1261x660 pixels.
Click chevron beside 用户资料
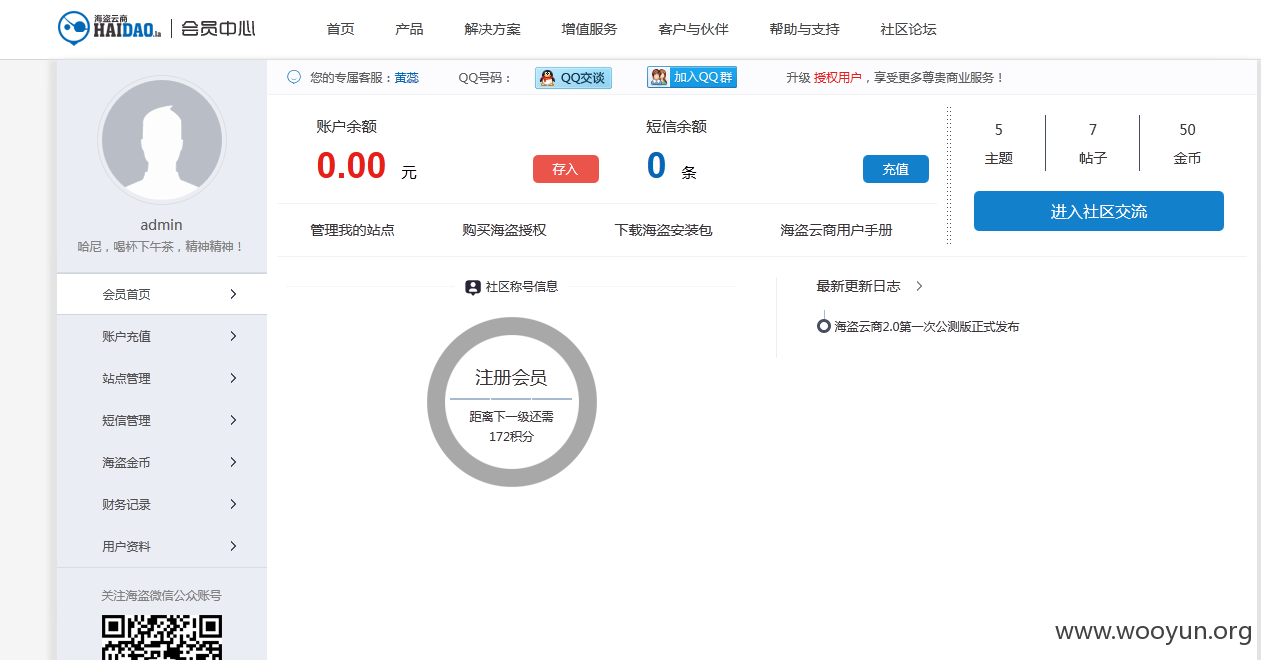pyautogui.click(x=233, y=546)
